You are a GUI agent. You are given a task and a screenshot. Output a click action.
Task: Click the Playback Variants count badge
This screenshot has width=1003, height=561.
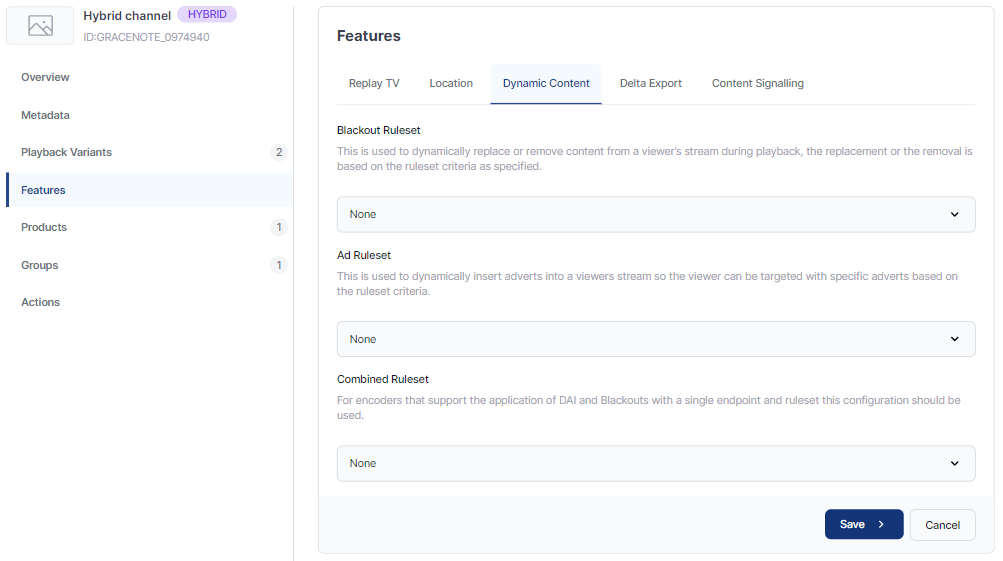click(x=279, y=152)
